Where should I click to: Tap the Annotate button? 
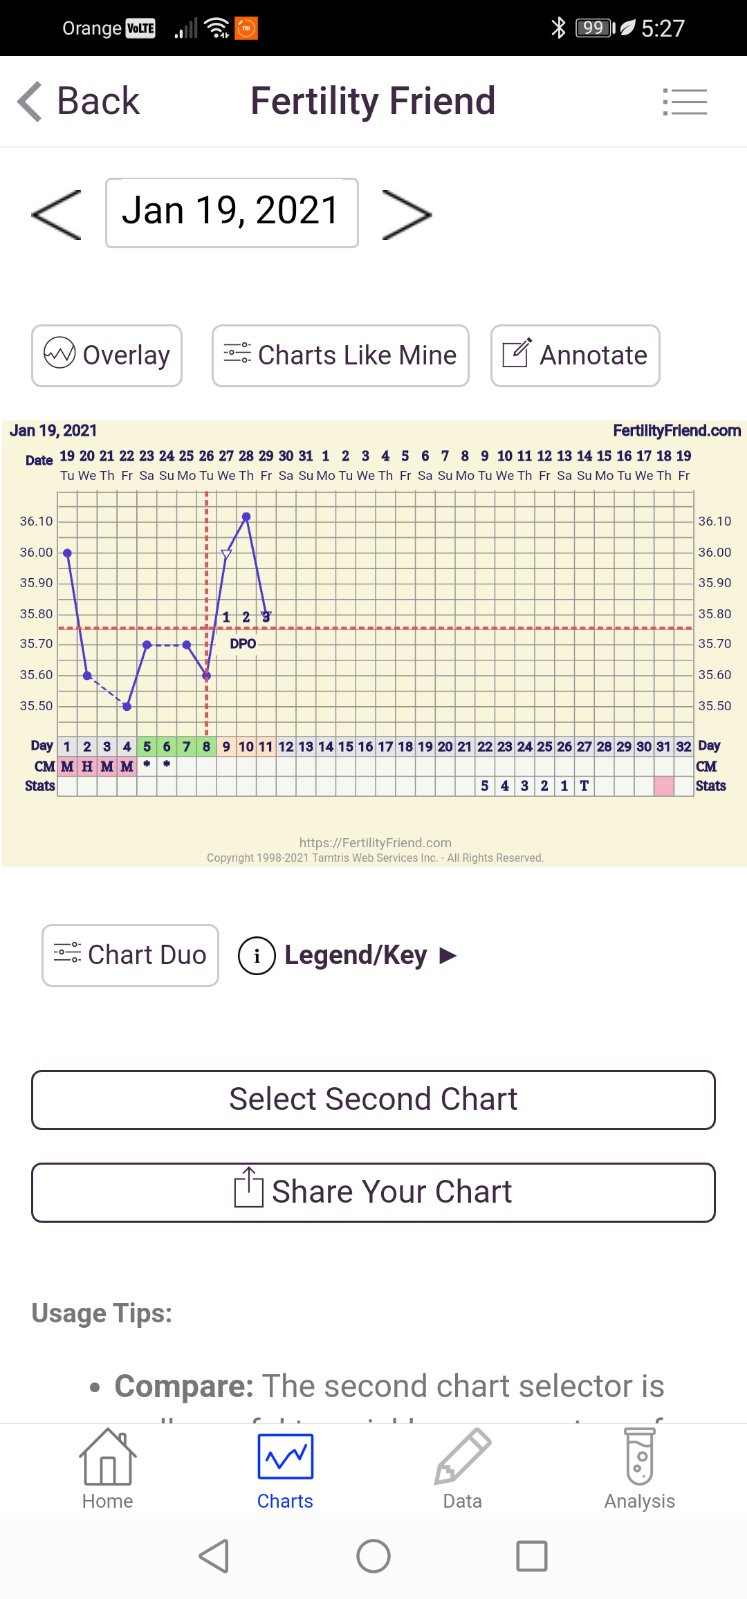pyautogui.click(x=575, y=355)
